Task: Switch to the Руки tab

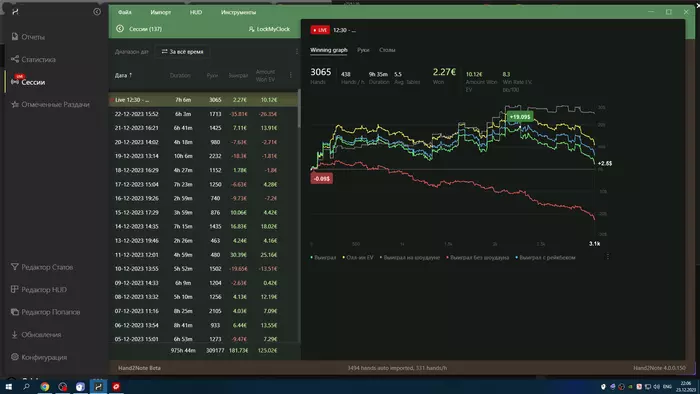Action: pyautogui.click(x=363, y=50)
